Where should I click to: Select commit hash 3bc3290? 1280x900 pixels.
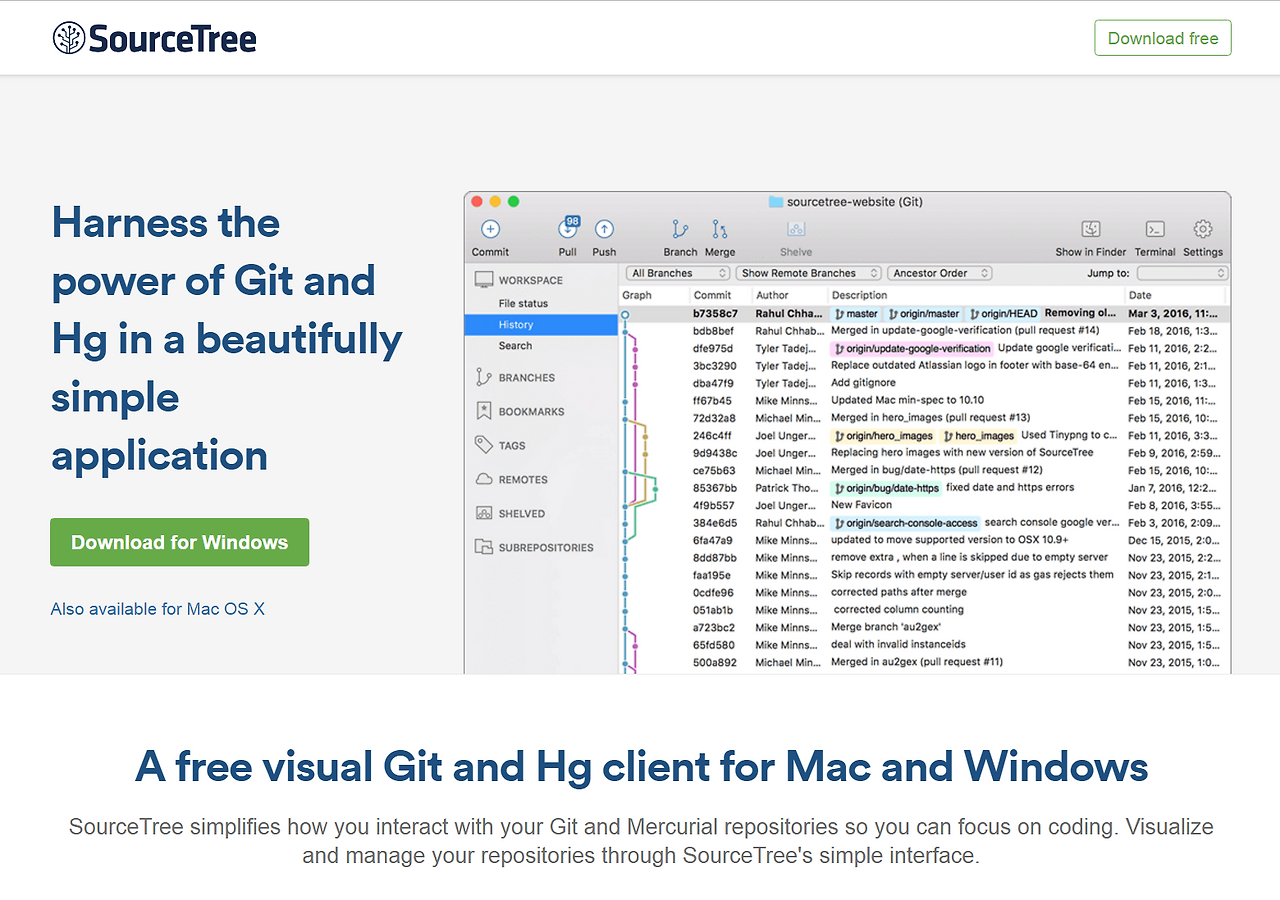click(x=715, y=366)
